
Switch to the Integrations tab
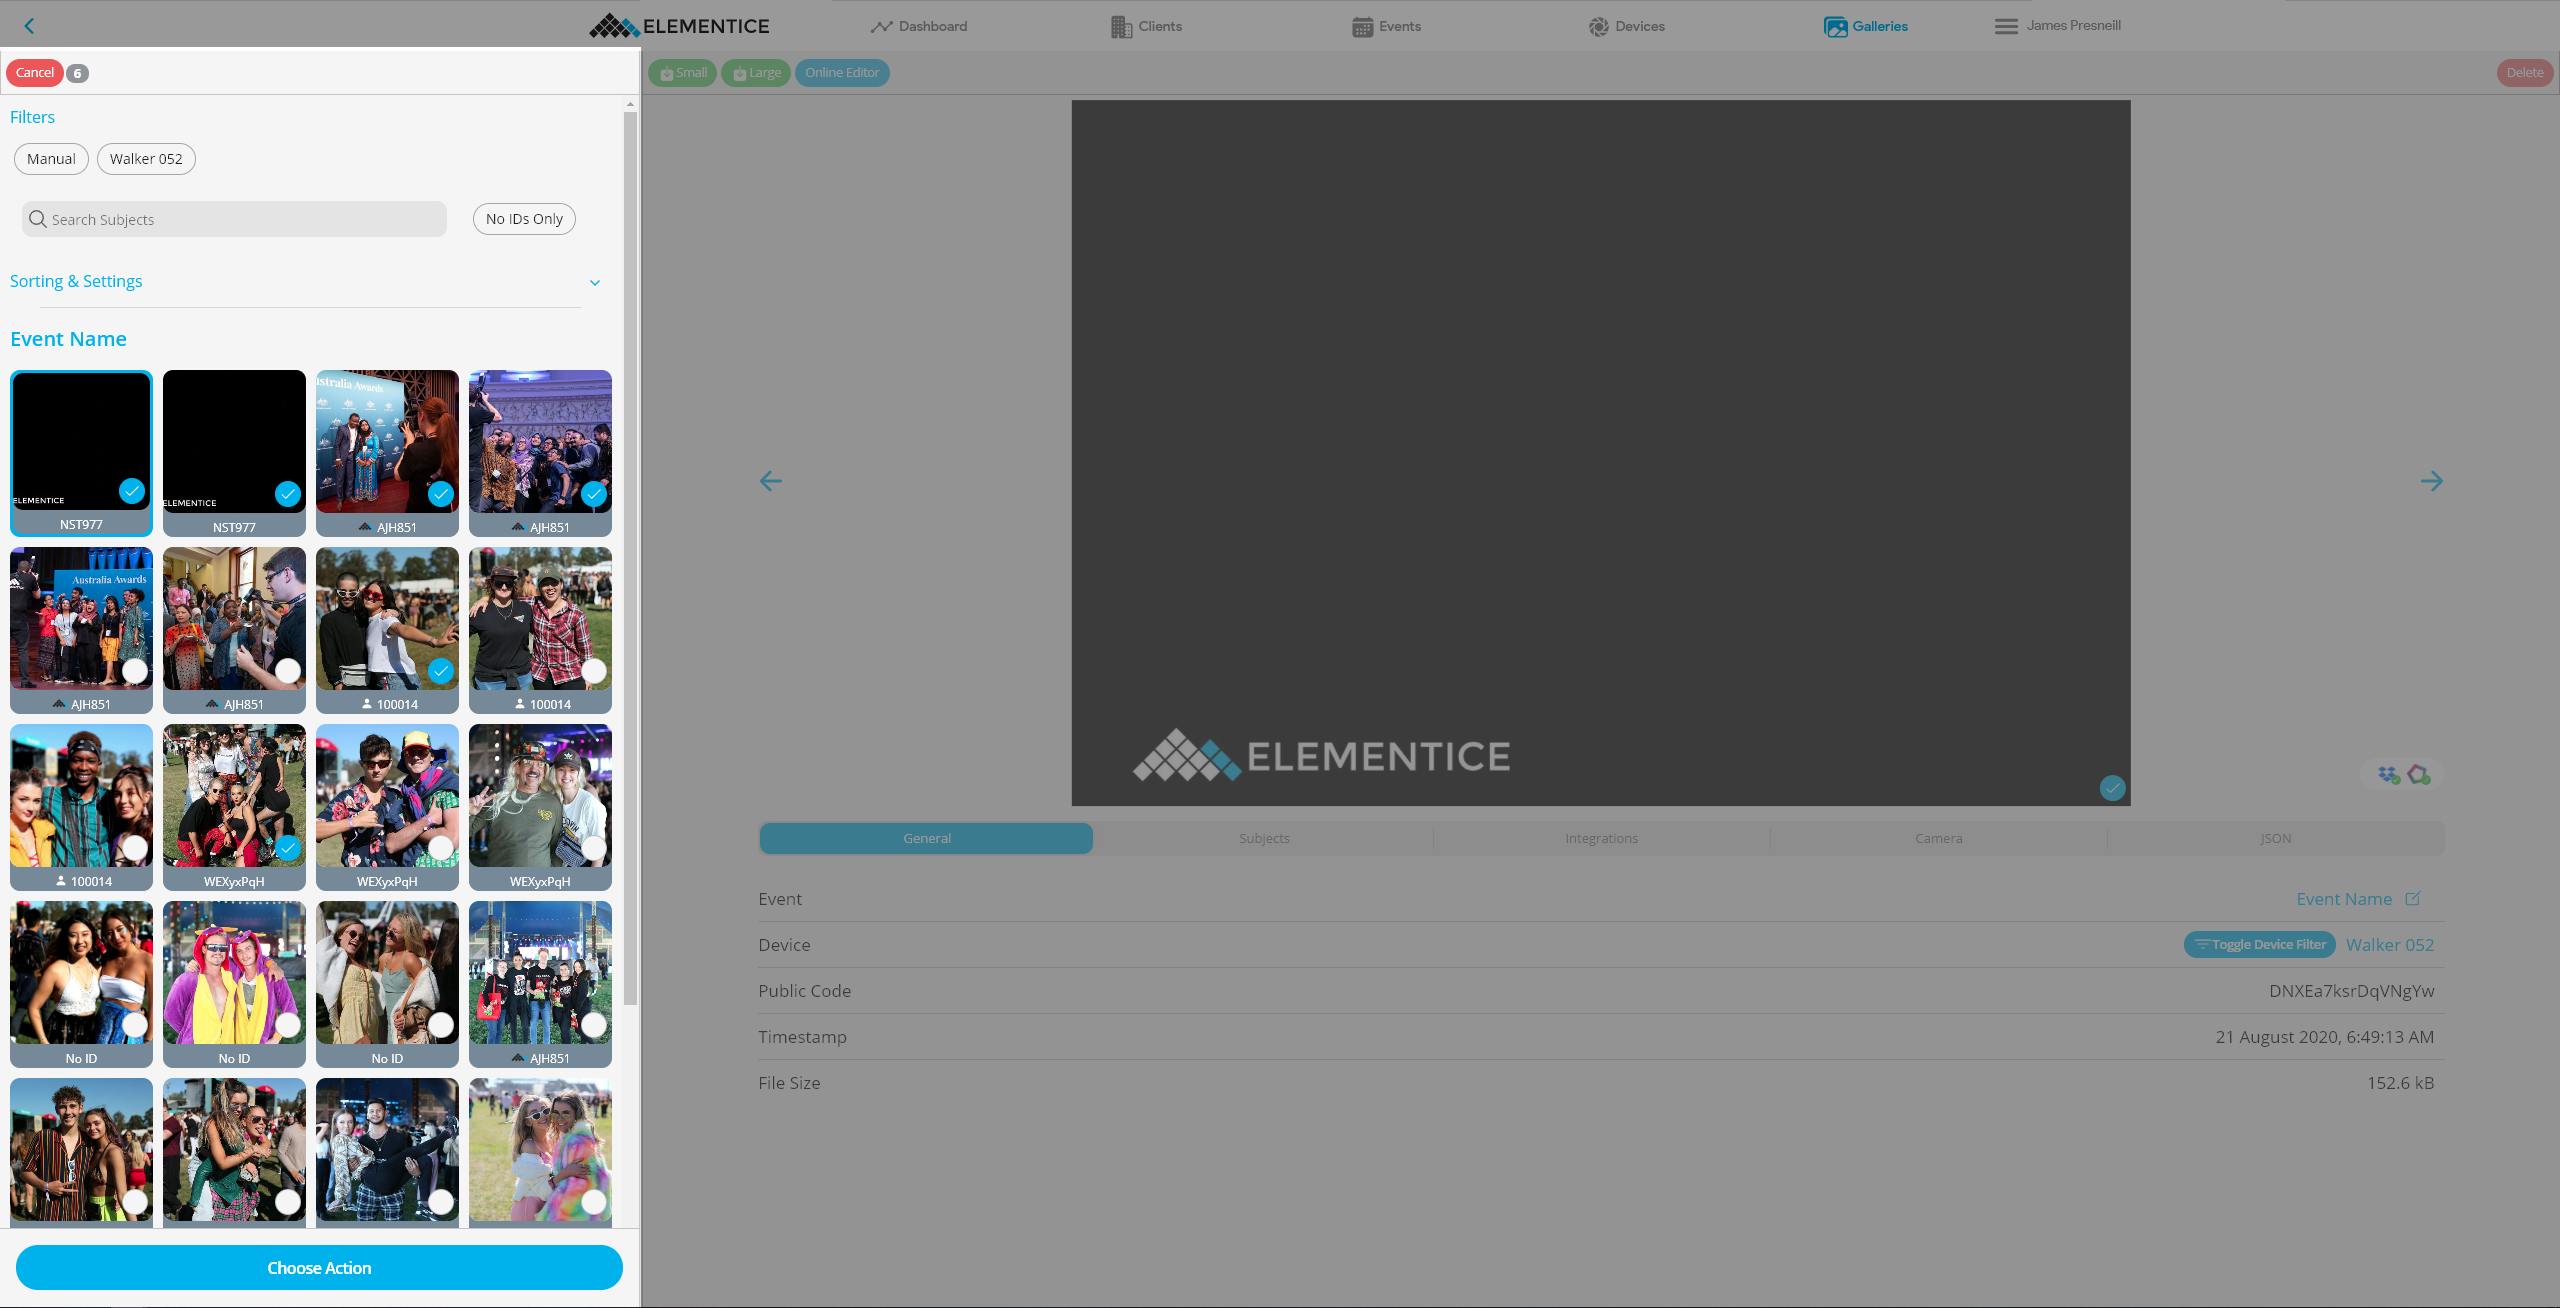click(1601, 839)
